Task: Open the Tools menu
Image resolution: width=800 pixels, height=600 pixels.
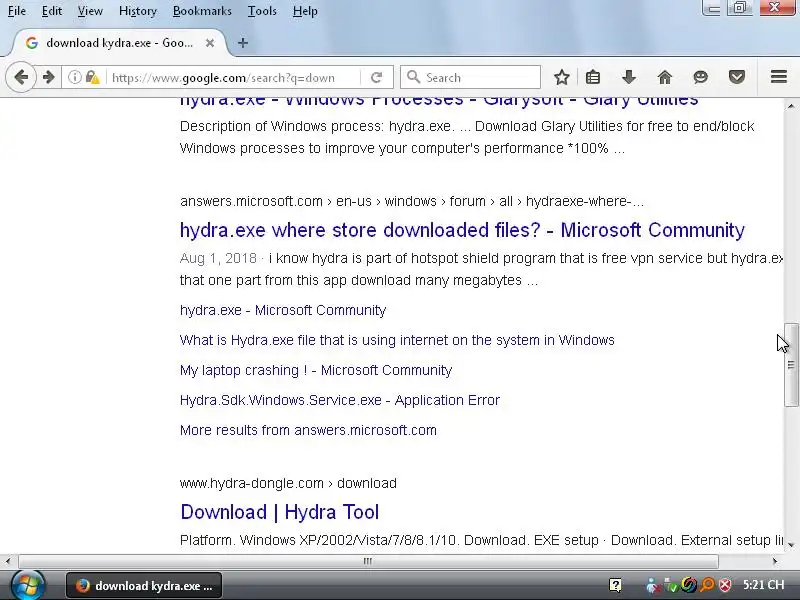Action: 262,11
